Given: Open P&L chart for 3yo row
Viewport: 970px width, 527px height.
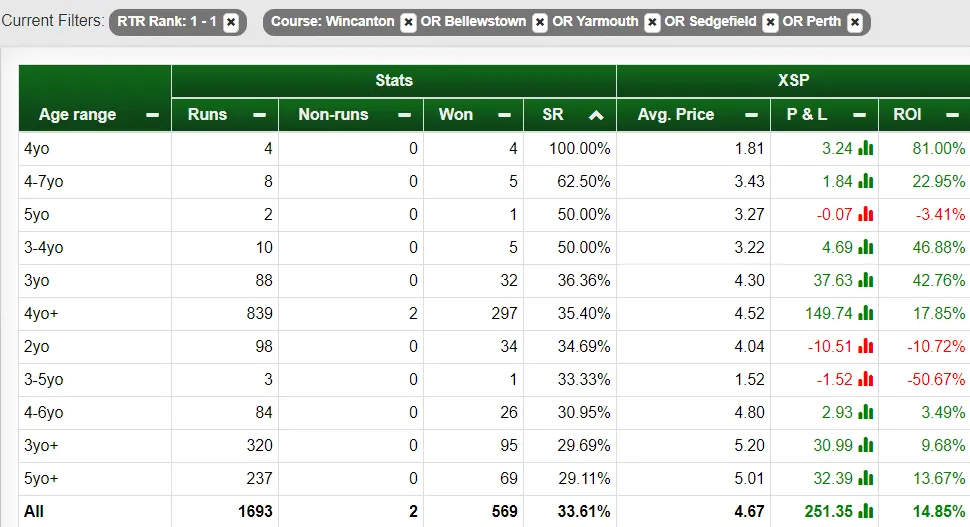Looking at the screenshot, I should pos(865,280).
